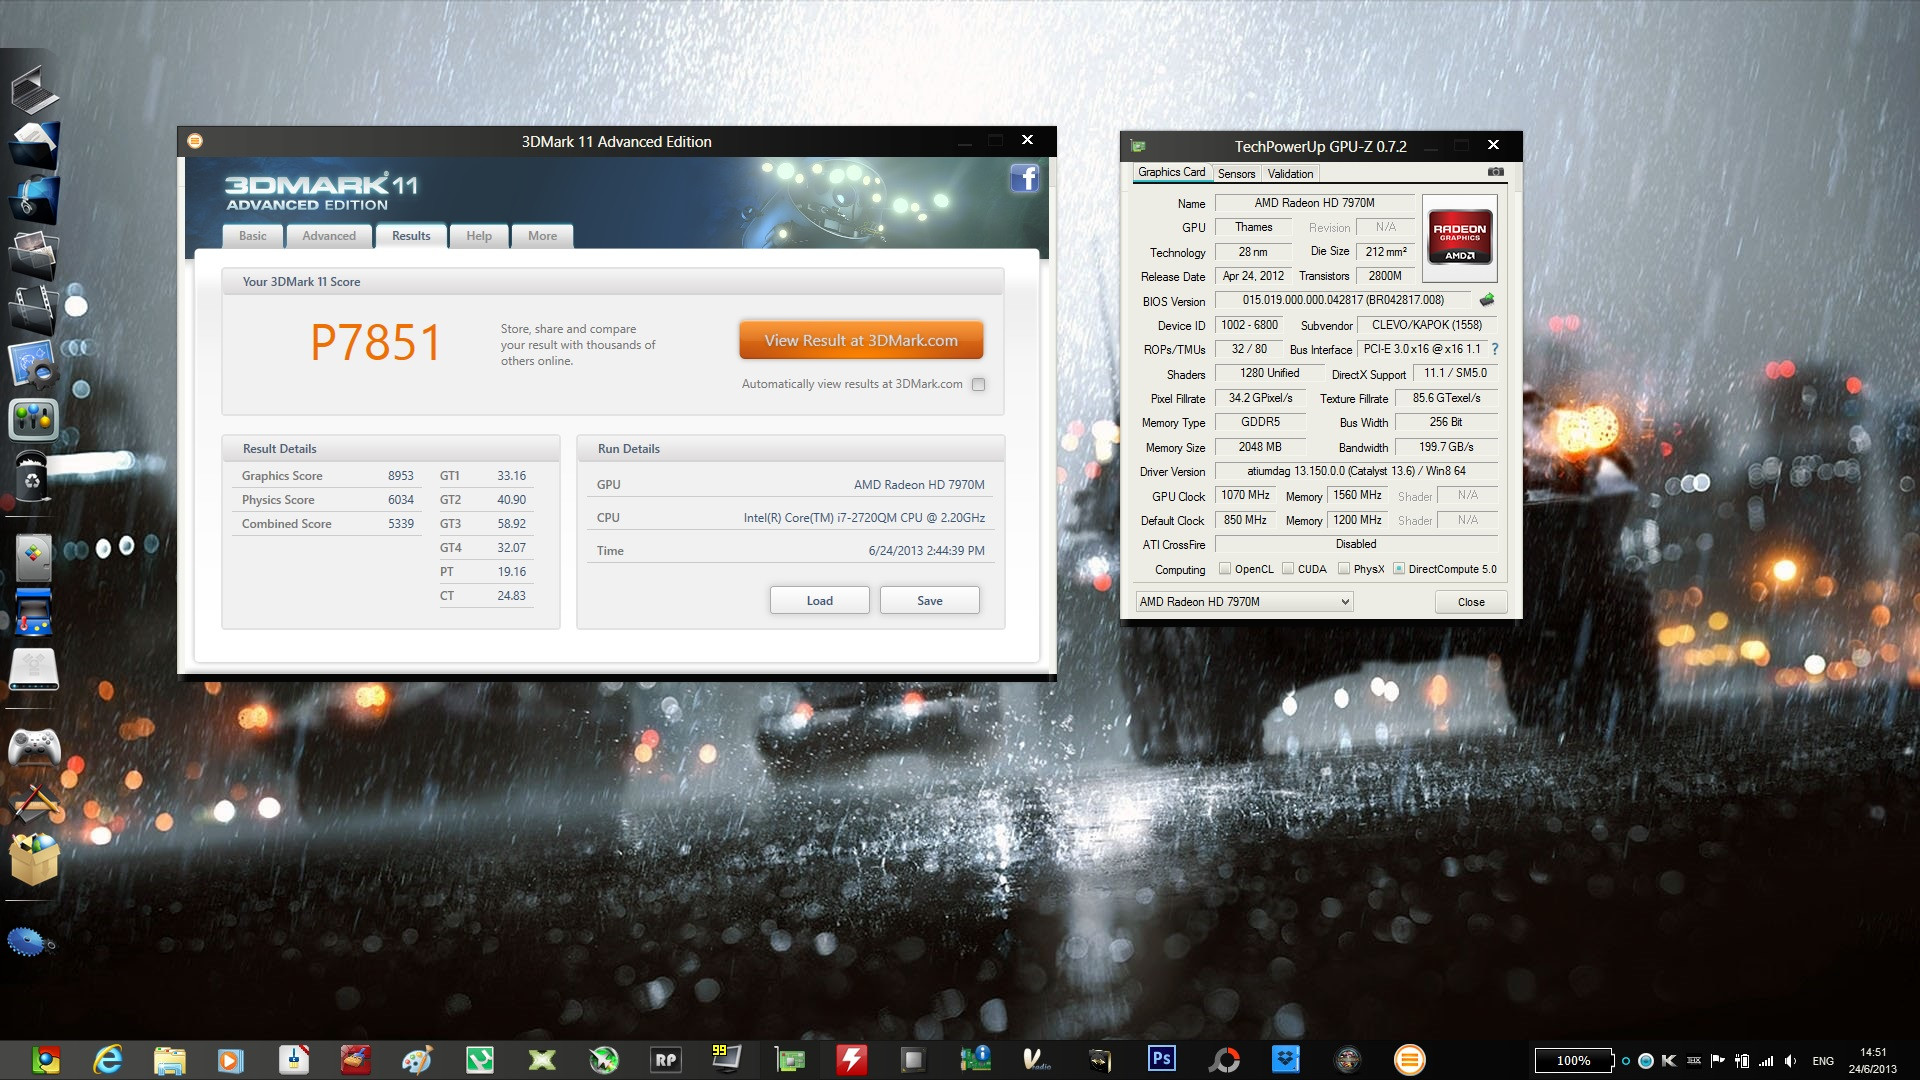Toggle the PhysX checkbox in GPU-Z
Viewport: 1920px width, 1080px height.
click(x=1344, y=569)
